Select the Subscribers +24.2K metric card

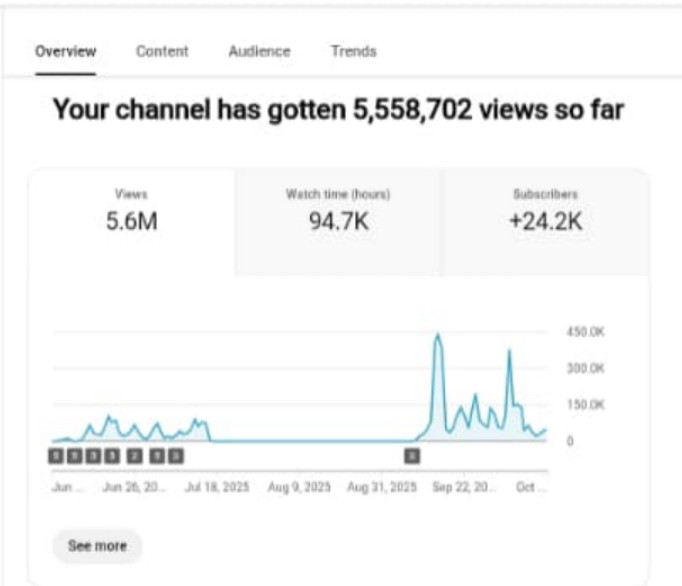pyautogui.click(x=545, y=211)
